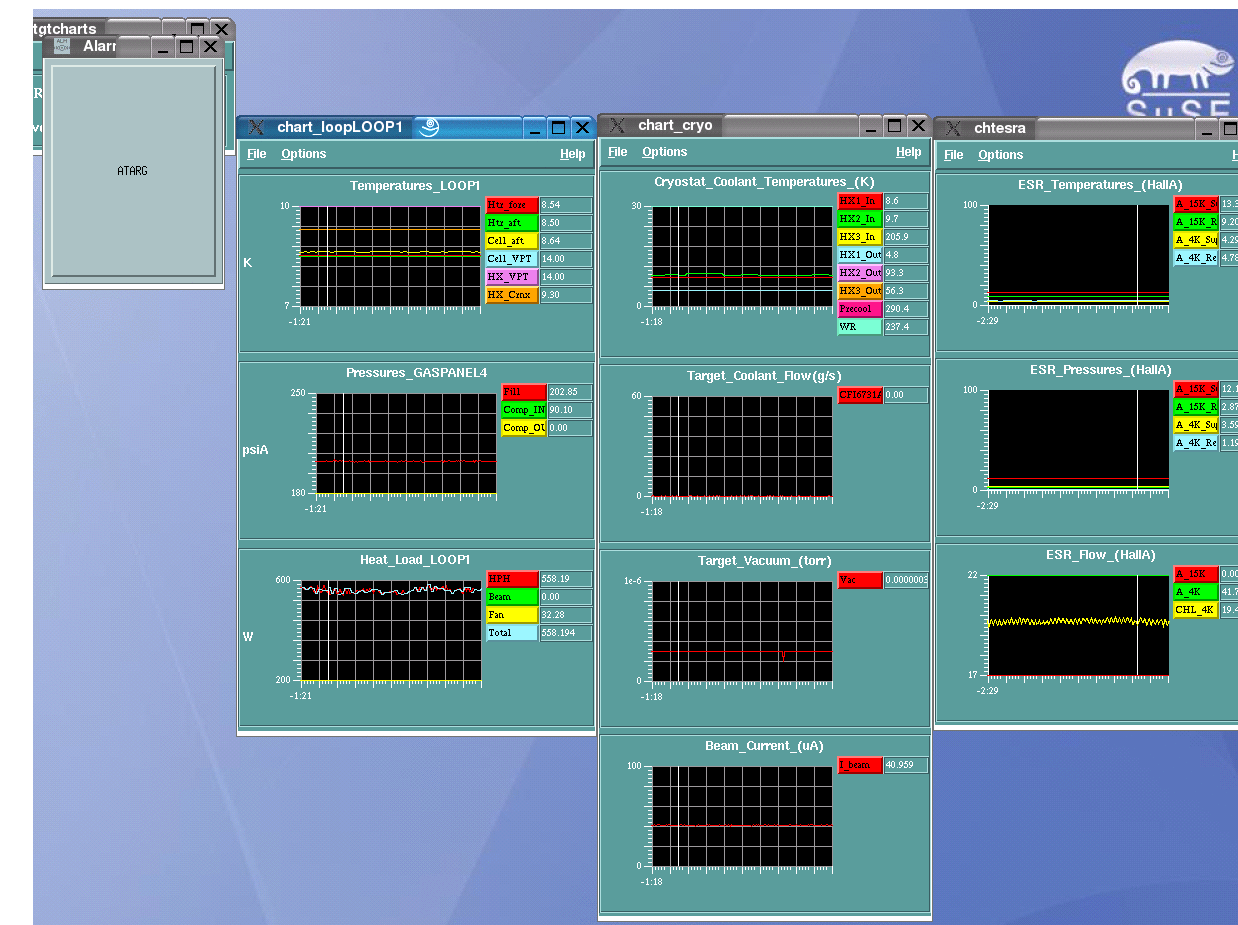The width and height of the screenshot is (1238, 925).
Task: Open Help menu in chart_loopLOOP1 window
Action: 573,154
